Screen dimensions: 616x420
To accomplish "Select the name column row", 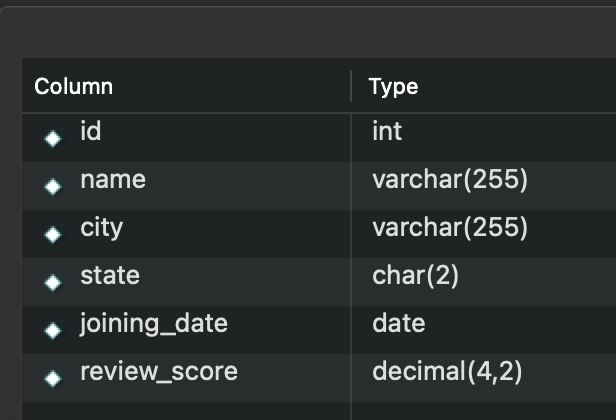I will (113, 179).
